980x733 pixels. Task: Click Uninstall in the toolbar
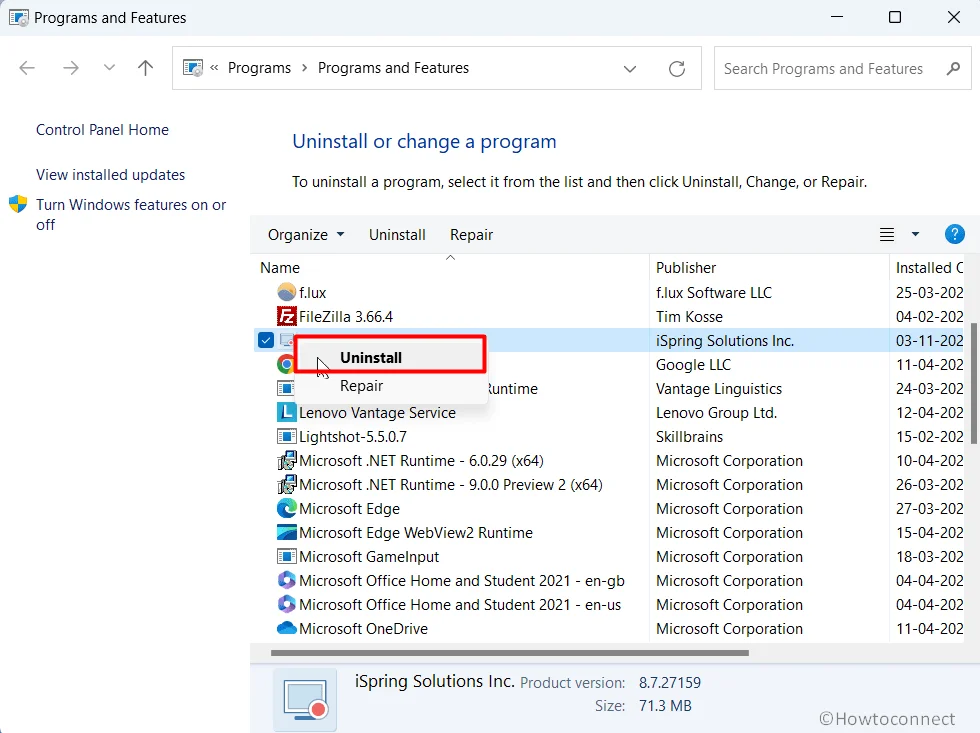pos(397,234)
